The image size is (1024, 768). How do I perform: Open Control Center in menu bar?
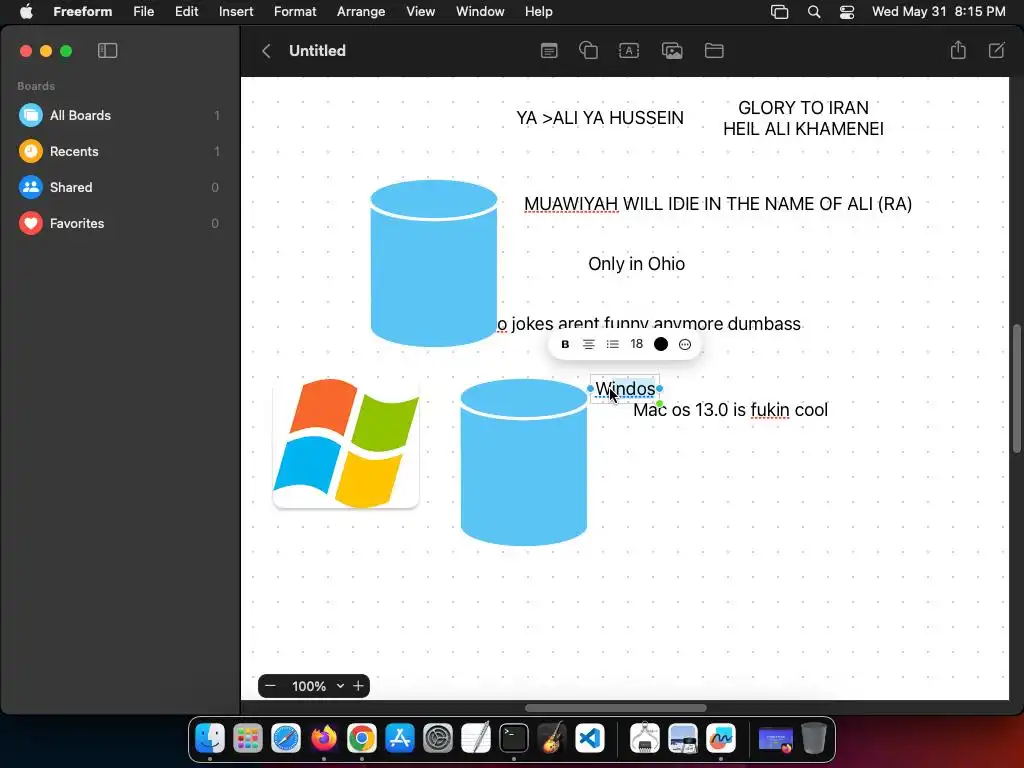pyautogui.click(x=847, y=12)
